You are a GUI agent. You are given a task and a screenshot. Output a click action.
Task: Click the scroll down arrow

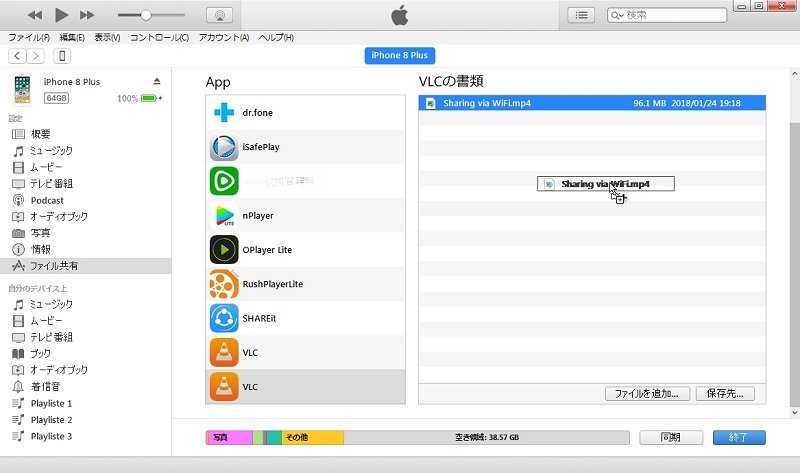[x=794, y=412]
